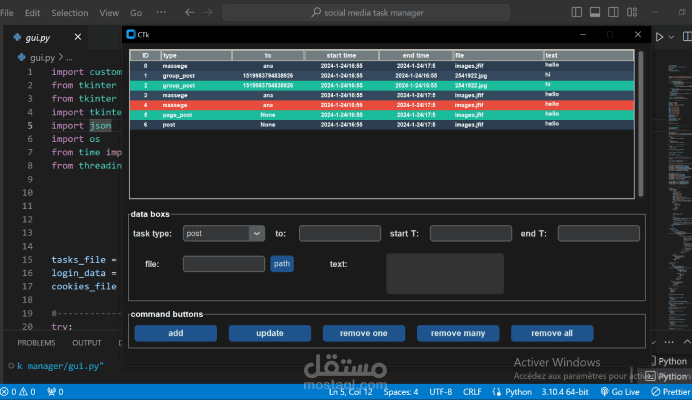Click the Go Live status bar button
Viewport: 692px width, 400px height.
[x=620, y=392]
